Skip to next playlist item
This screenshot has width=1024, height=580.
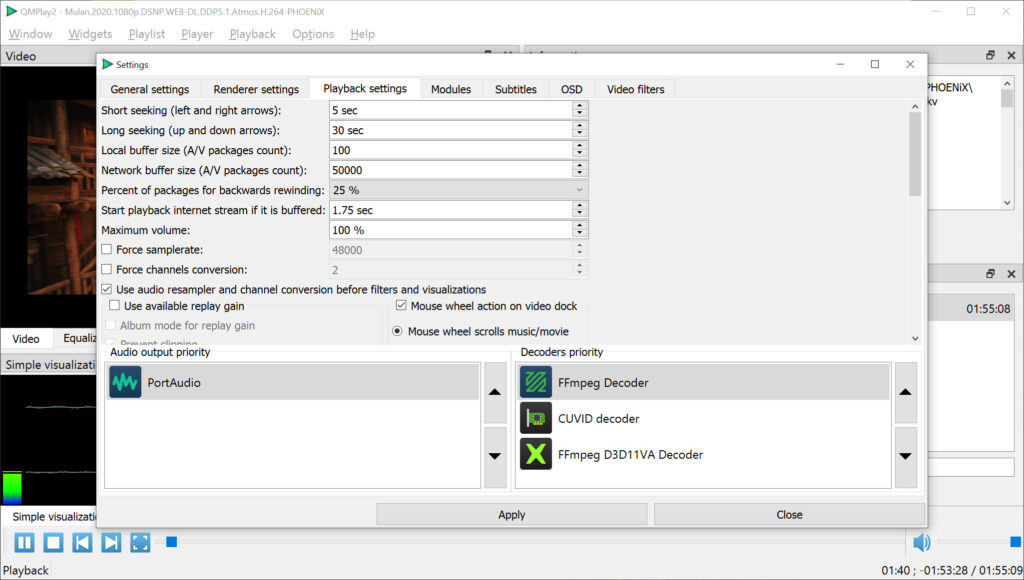(111, 542)
